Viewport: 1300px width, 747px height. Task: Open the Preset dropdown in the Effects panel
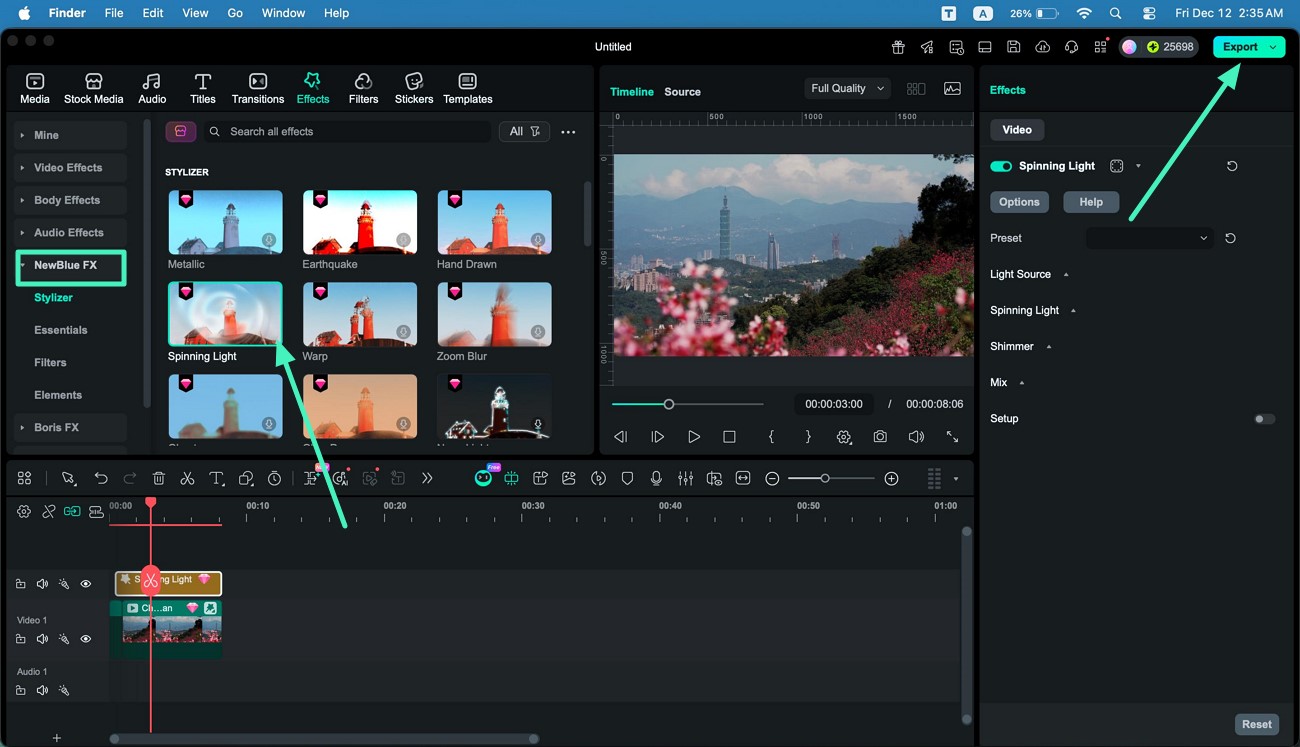point(1148,238)
